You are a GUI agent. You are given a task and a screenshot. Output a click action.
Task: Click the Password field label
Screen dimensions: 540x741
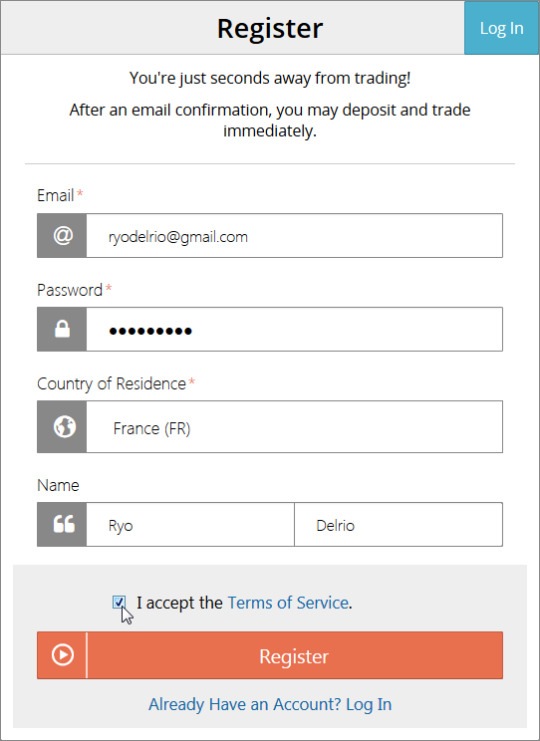69,290
